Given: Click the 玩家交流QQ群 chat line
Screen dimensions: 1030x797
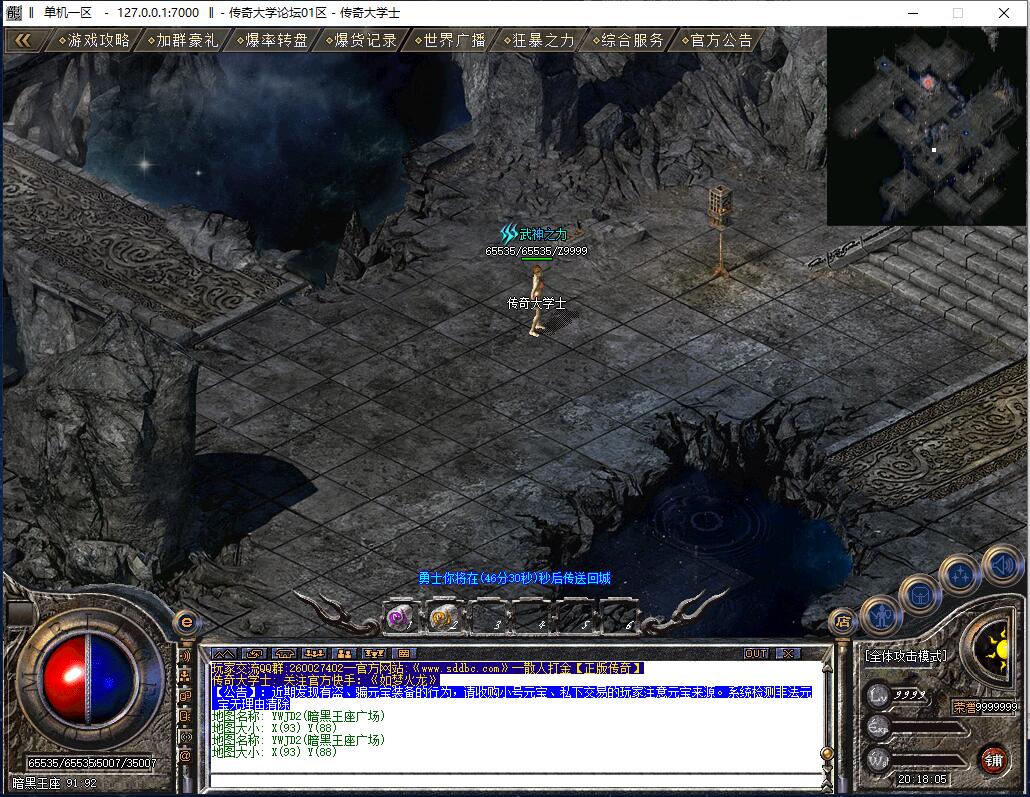Looking at the screenshot, I should 428,668.
